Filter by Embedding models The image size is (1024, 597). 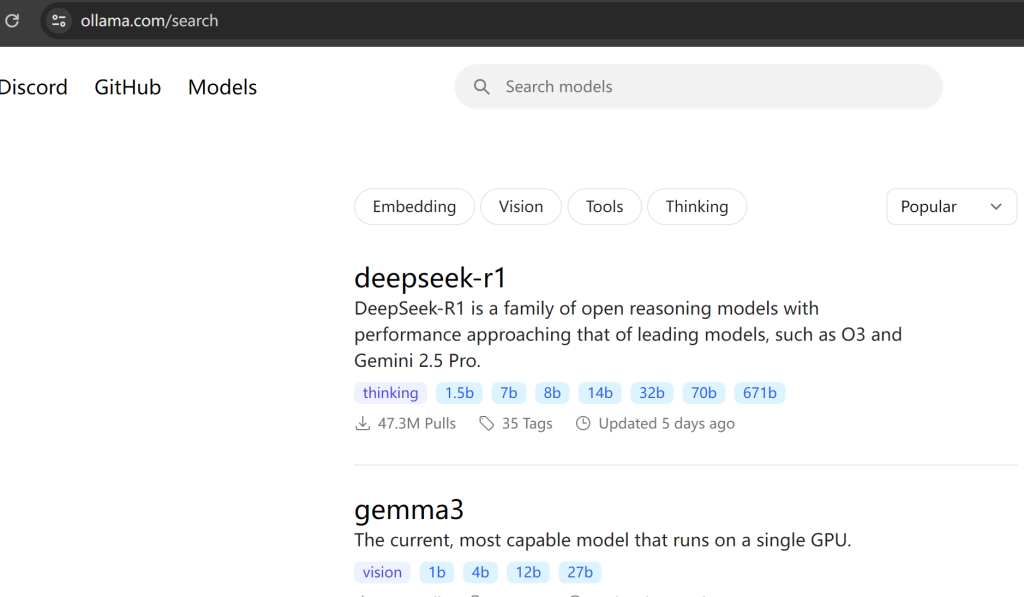tap(414, 206)
